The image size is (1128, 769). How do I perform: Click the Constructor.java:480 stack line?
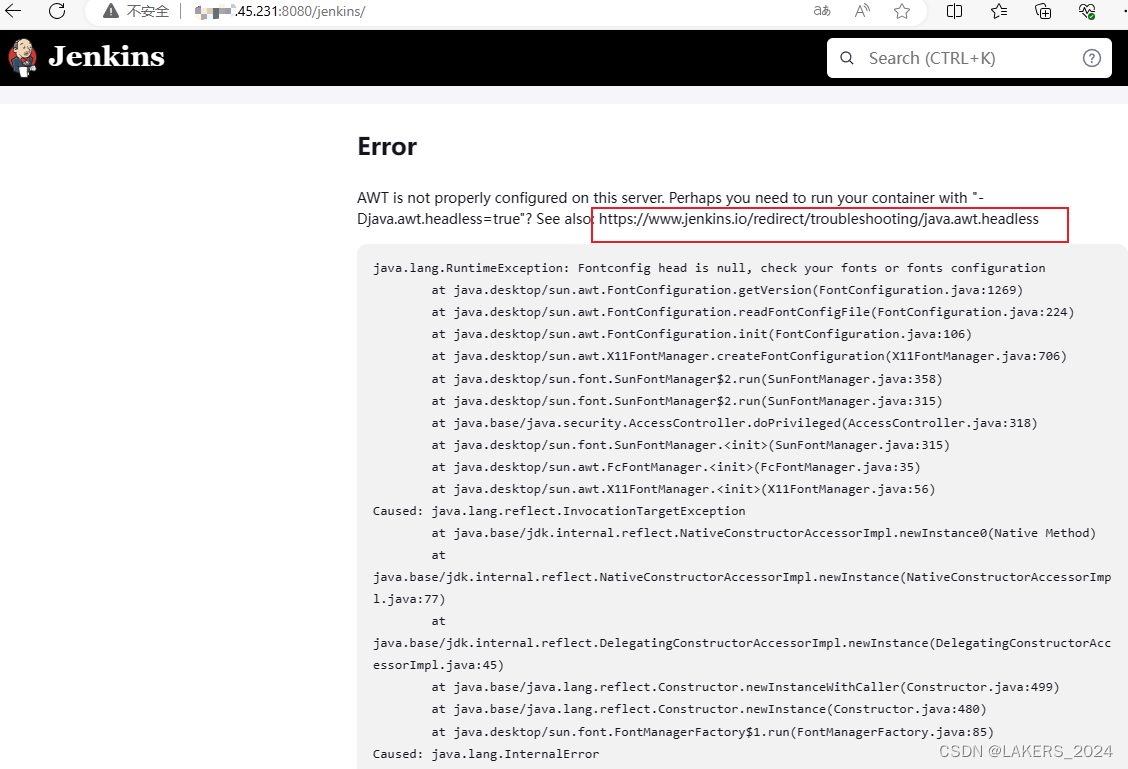pos(709,709)
